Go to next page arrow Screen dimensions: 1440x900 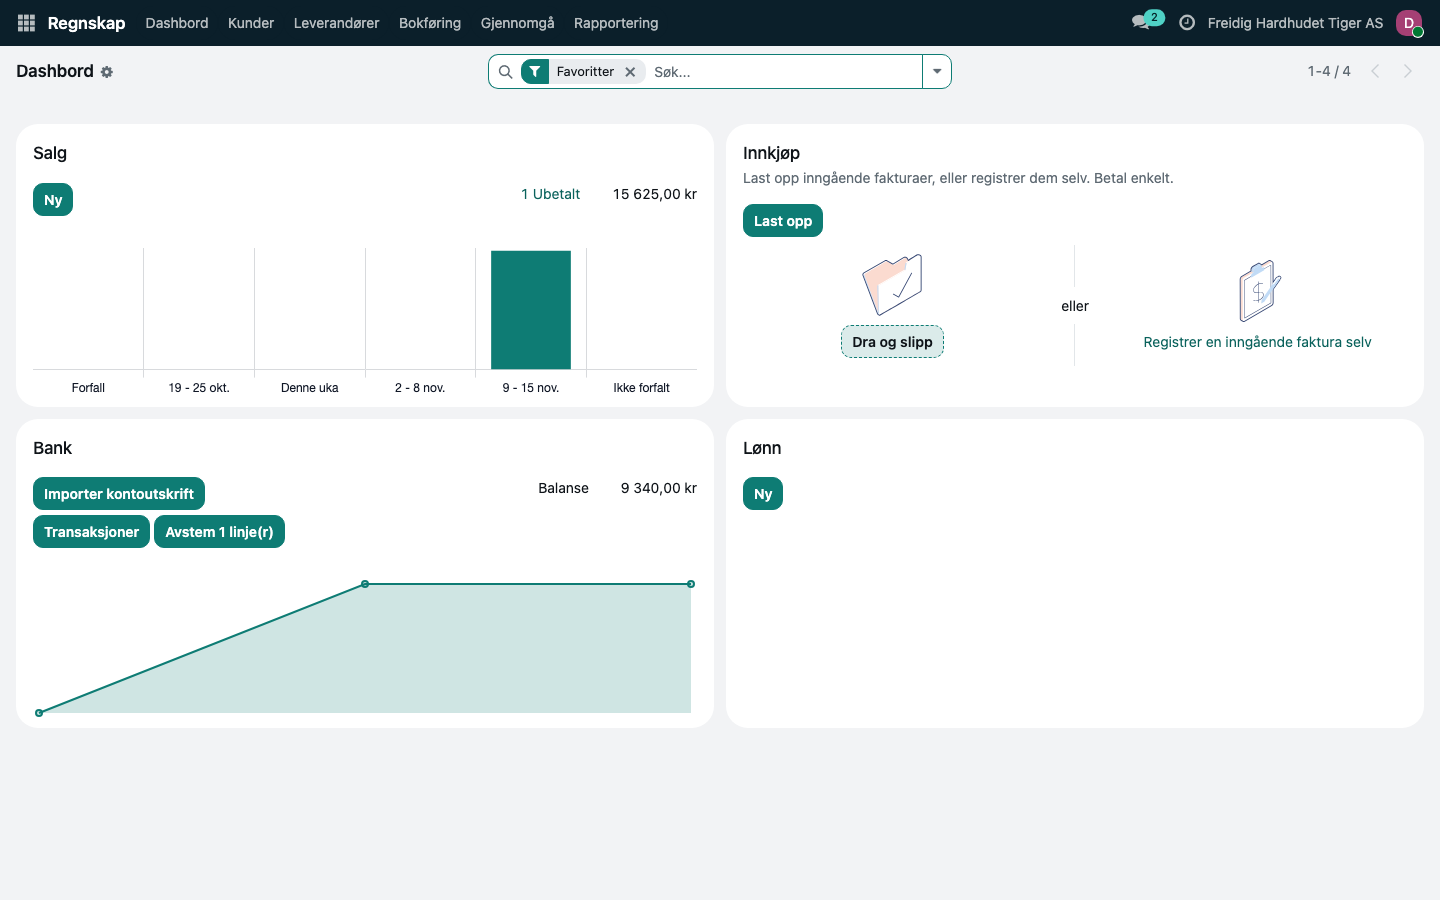(1408, 71)
